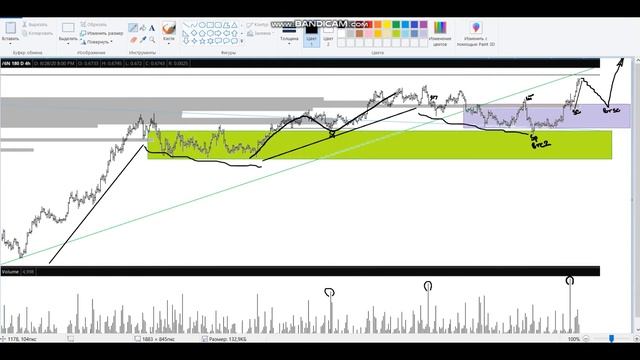Activate Color 1 (Цвет 1) button

(x=311, y=35)
